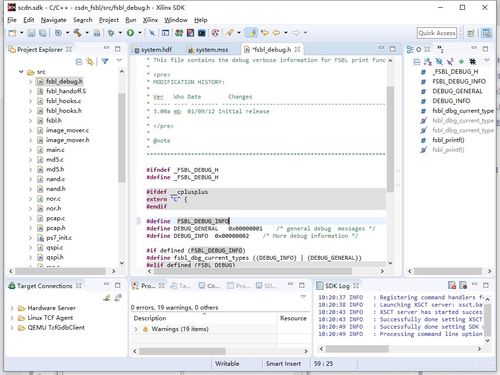Click the editor vertical scrollbar thumb

(x=390, y=139)
